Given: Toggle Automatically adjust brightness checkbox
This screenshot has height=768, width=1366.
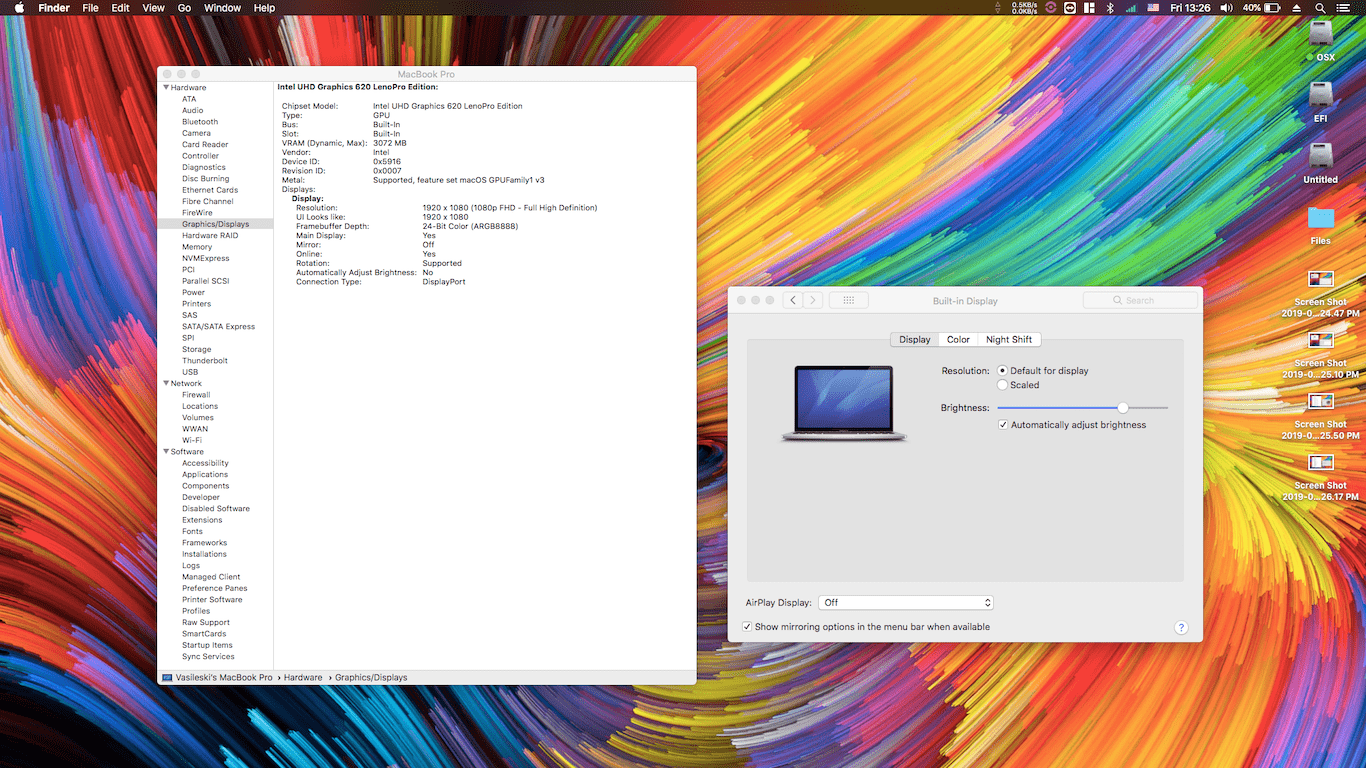Looking at the screenshot, I should tap(1003, 425).
